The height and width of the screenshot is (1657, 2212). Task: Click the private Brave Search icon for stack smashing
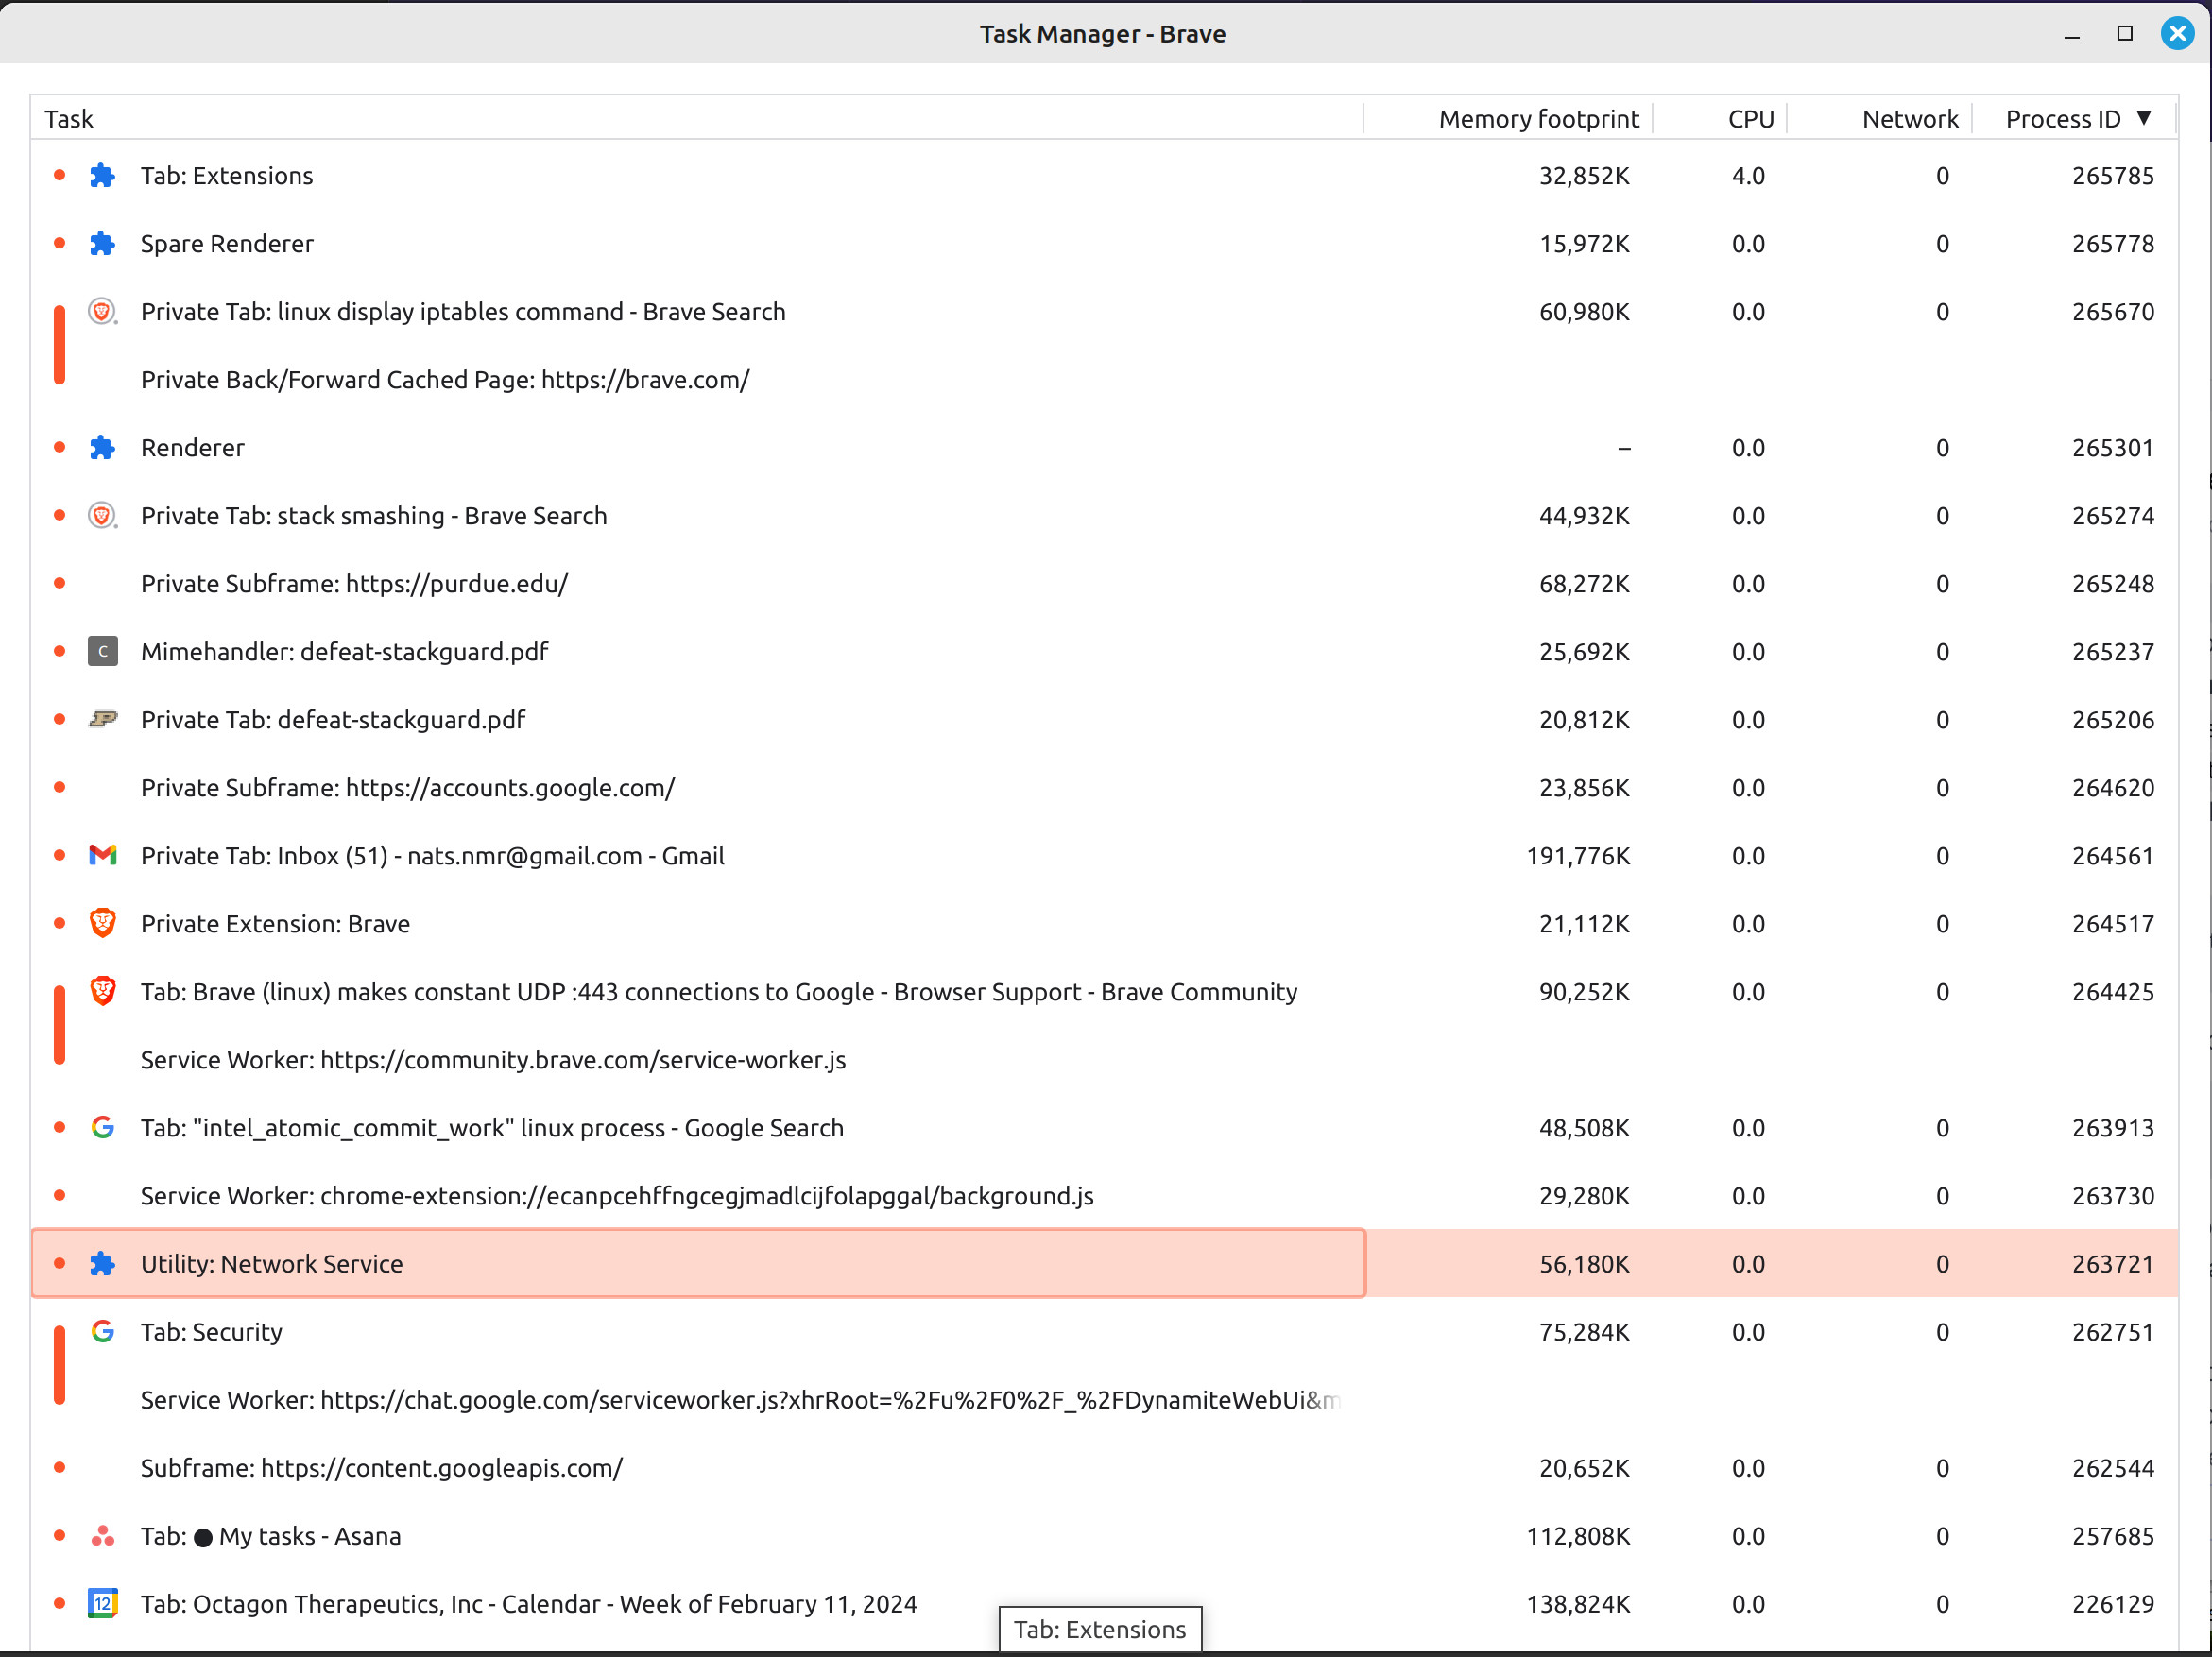[102, 516]
